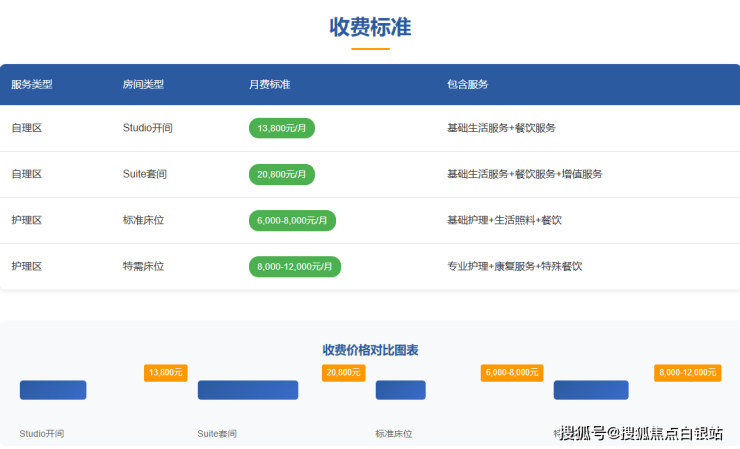This screenshot has width=740, height=449.
Task: Select the green 8,000-12,000元/月 price badge
Action: 295,266
